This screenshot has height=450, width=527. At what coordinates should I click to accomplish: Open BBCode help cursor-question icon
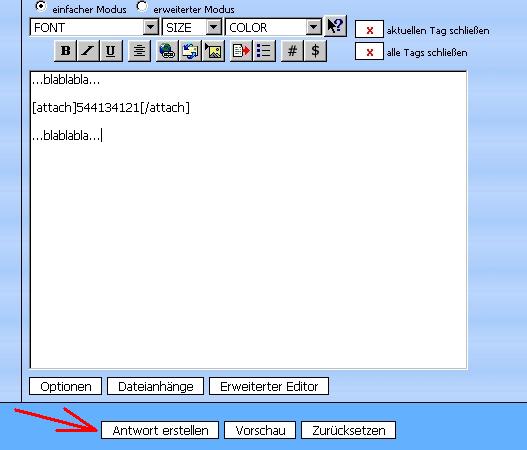tap(335, 26)
